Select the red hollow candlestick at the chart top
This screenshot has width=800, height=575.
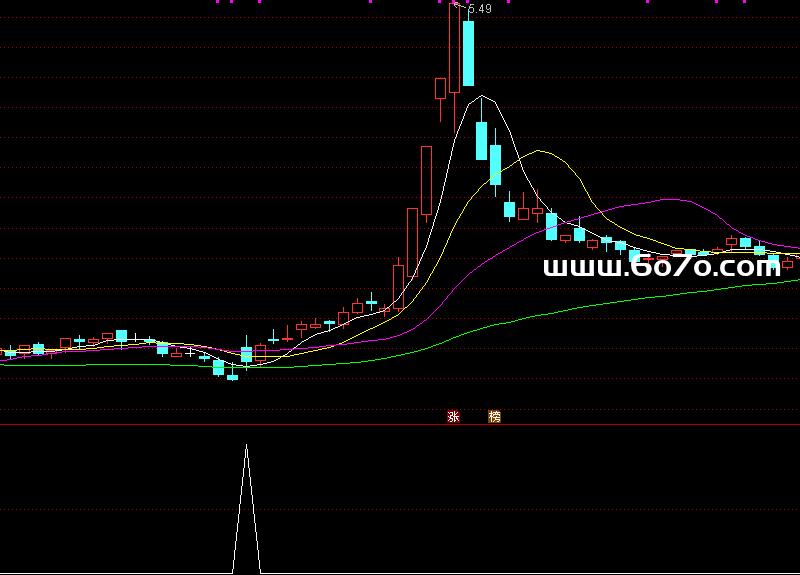455,48
